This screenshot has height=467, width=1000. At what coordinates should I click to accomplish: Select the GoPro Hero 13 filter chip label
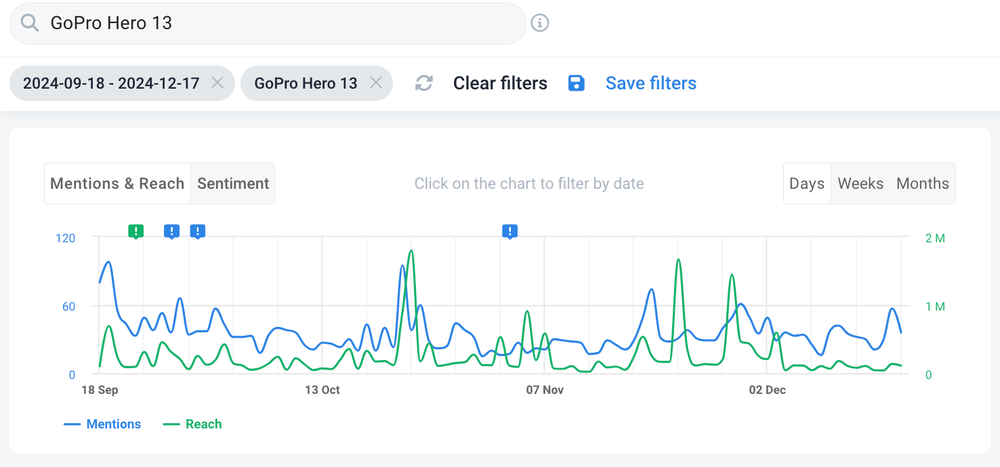305,83
